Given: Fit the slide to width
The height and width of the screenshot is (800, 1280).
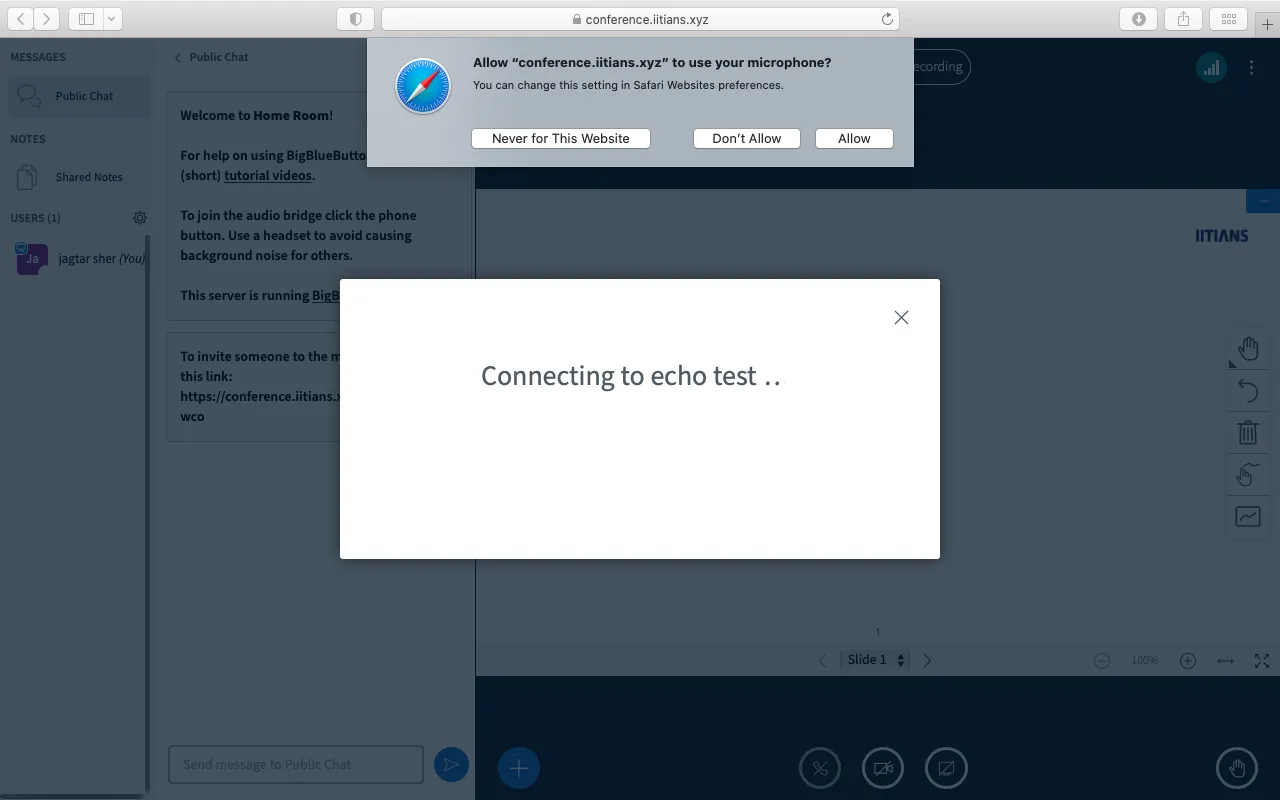Looking at the screenshot, I should (x=1225, y=661).
